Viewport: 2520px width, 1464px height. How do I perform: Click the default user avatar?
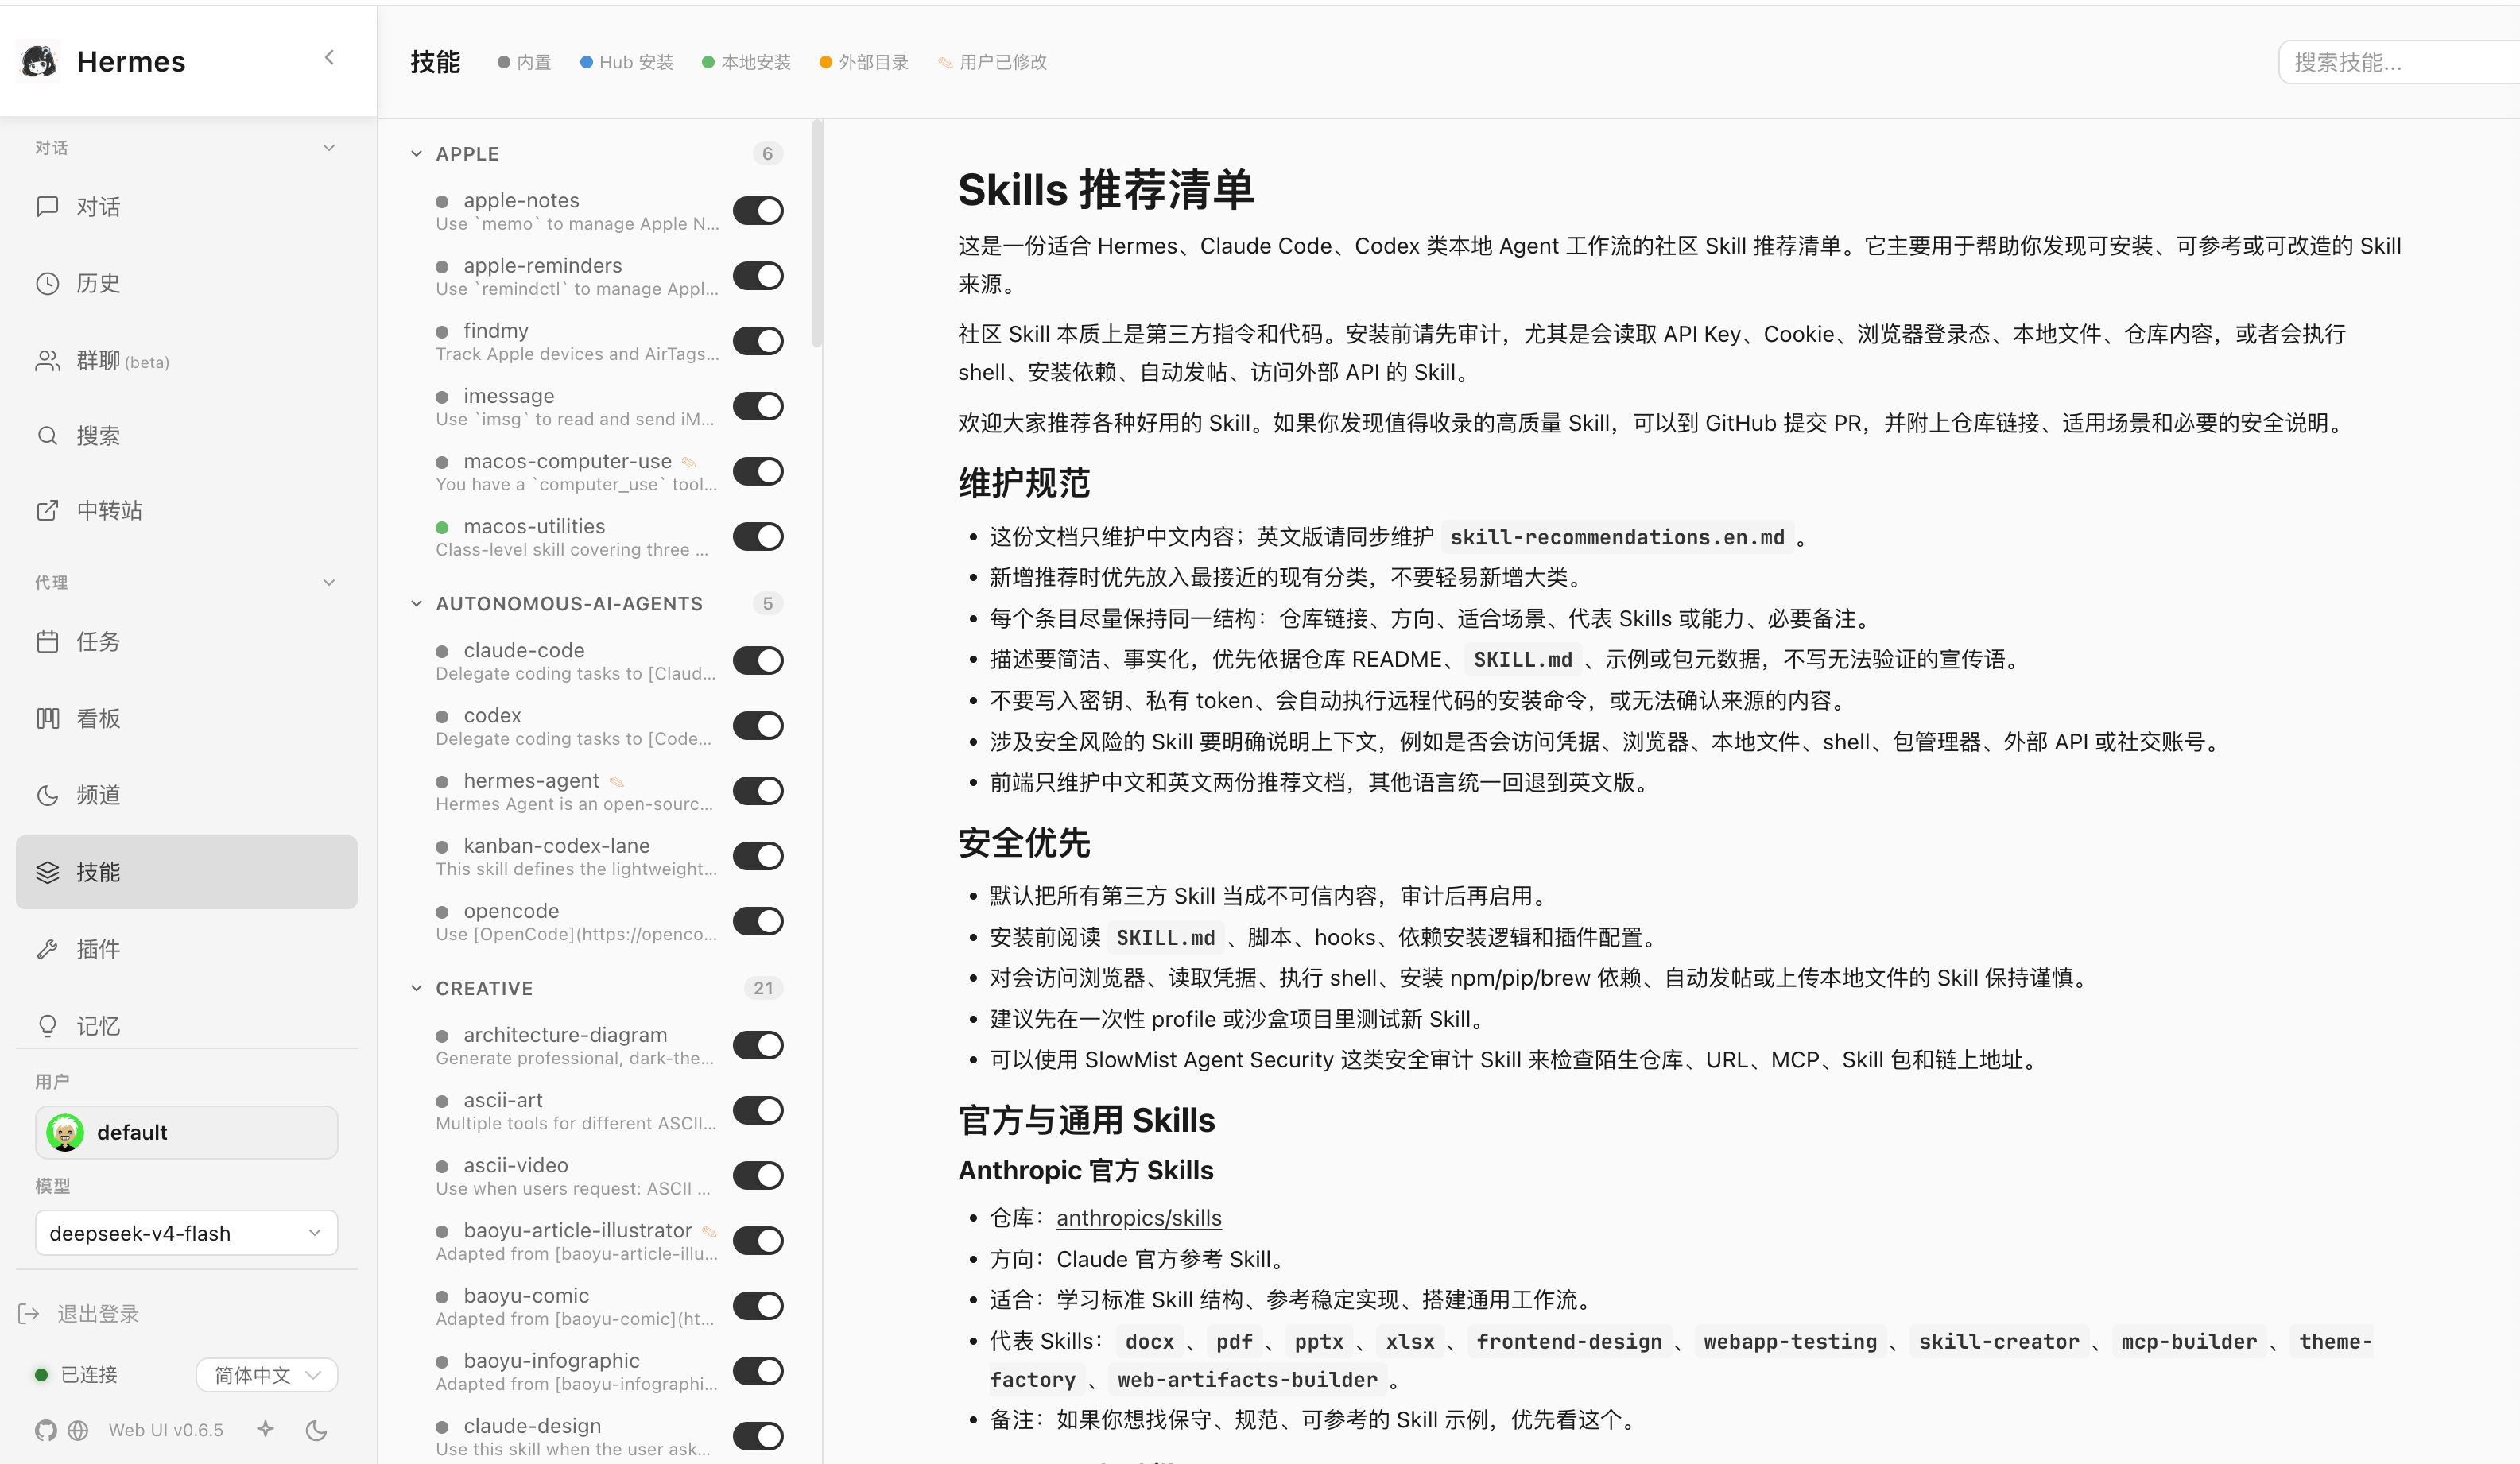pos(65,1132)
